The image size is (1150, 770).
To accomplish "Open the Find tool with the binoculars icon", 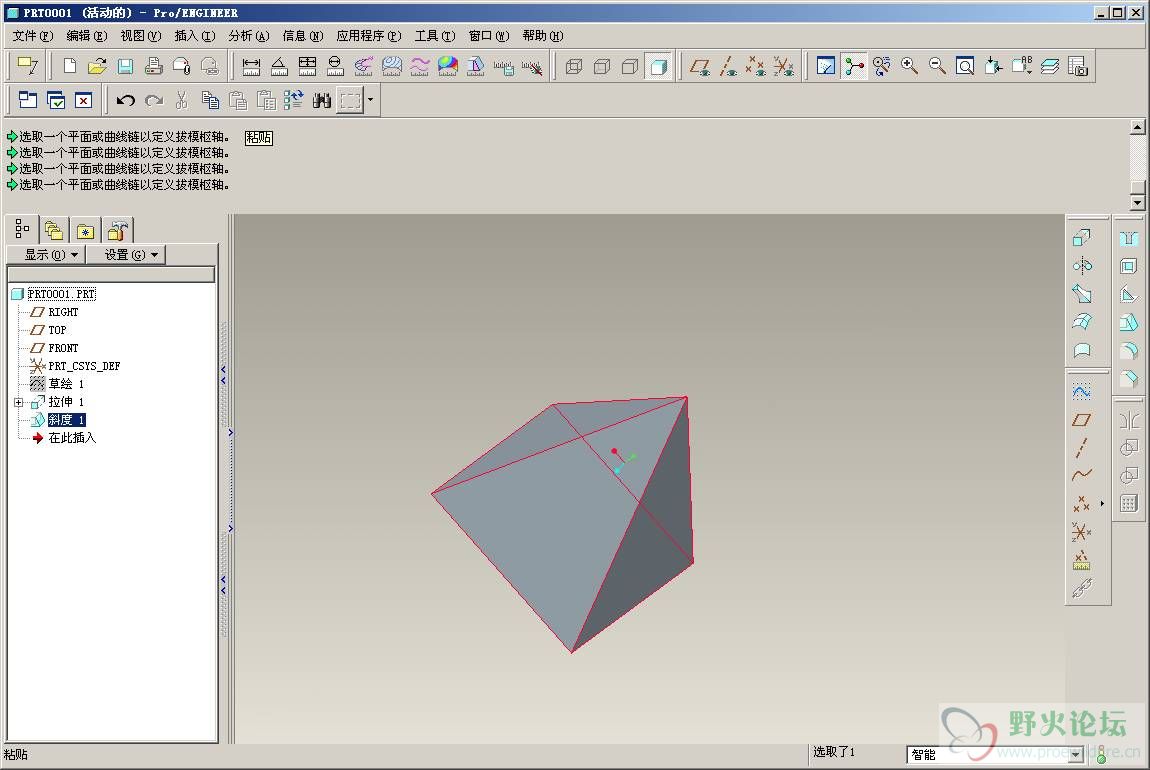I will [321, 100].
